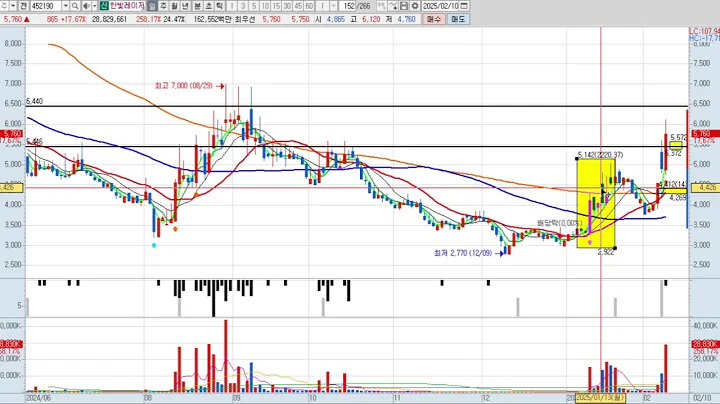Click the 02/10 date at axis end
This screenshot has width=720, height=404.
(x=703, y=398)
